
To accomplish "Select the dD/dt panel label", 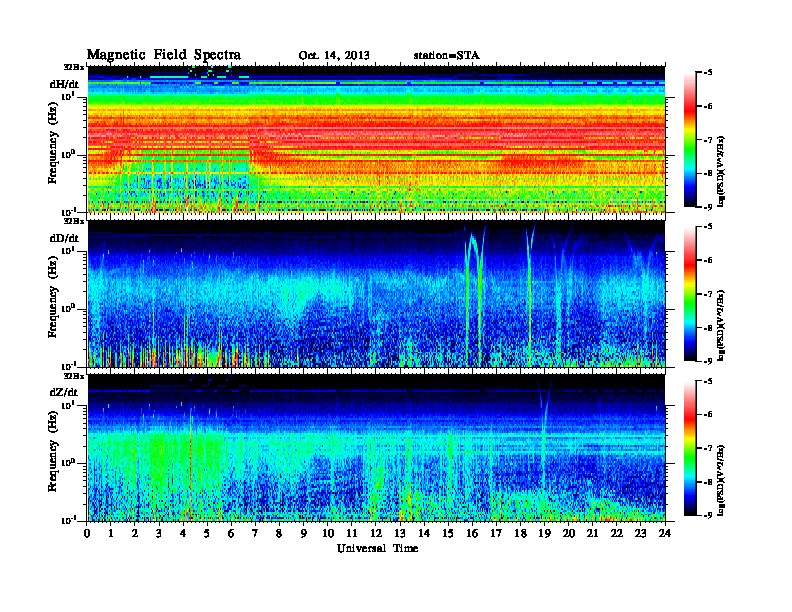I will coord(64,238).
